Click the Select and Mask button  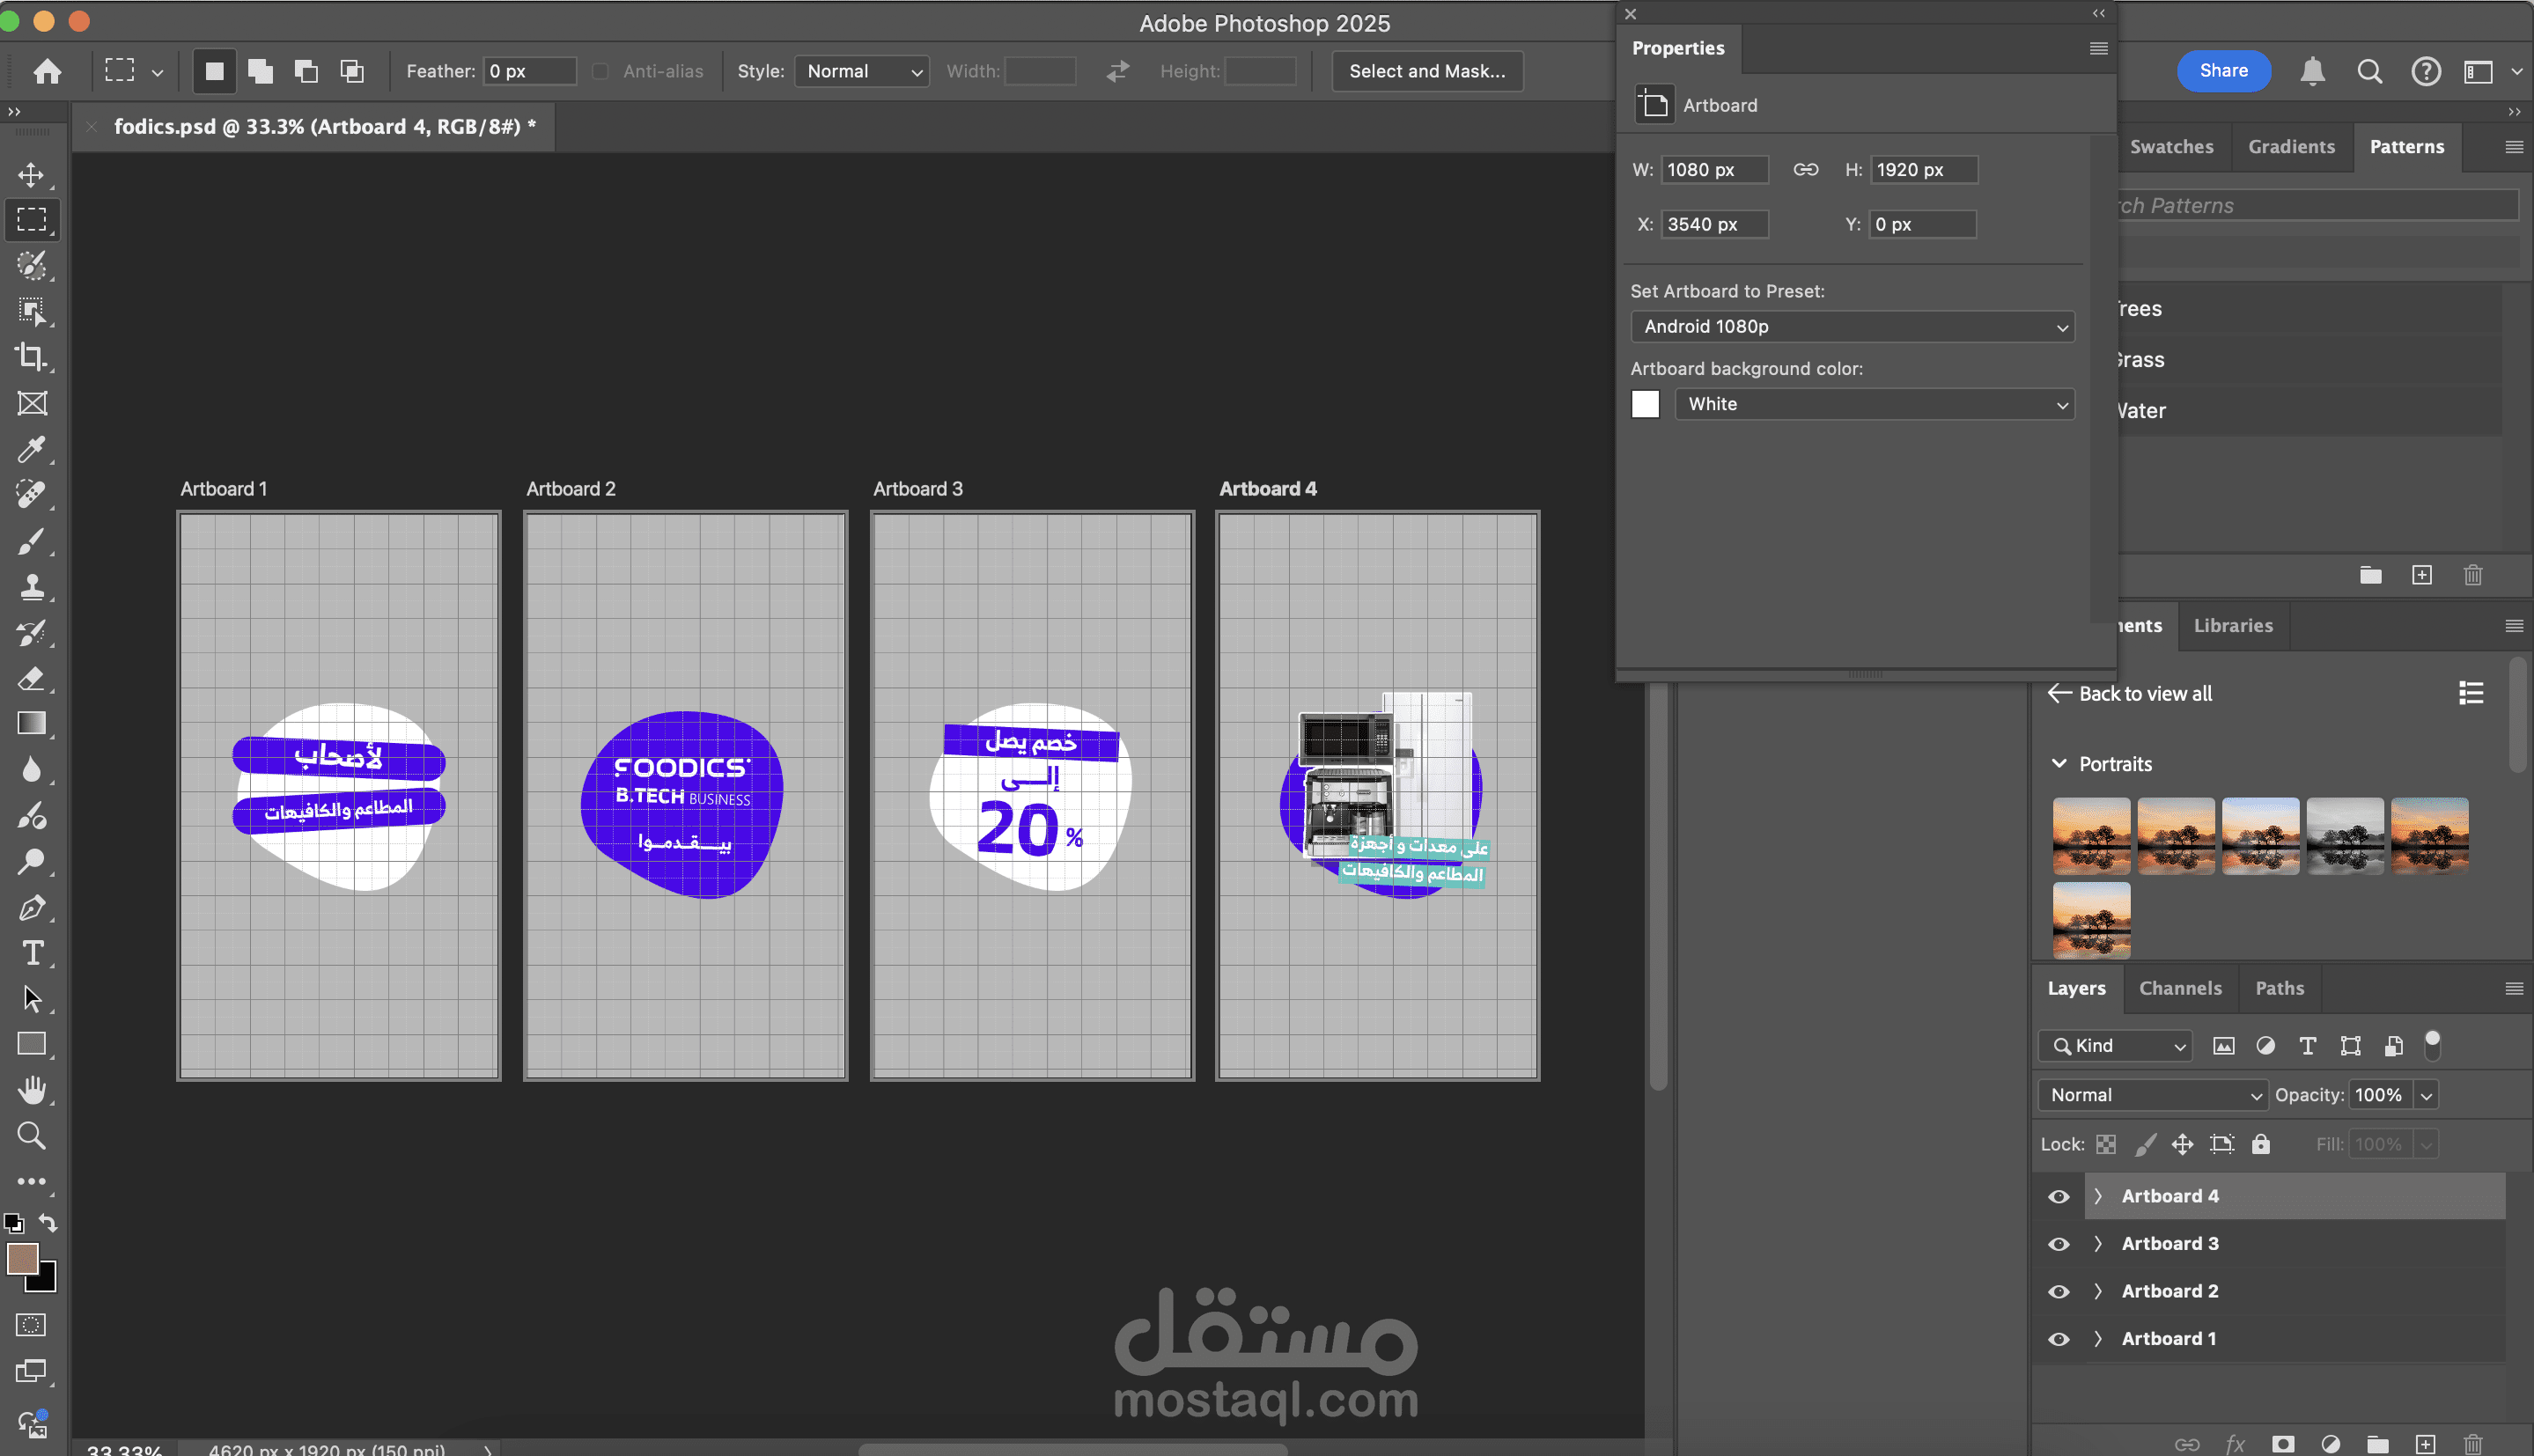[1426, 71]
